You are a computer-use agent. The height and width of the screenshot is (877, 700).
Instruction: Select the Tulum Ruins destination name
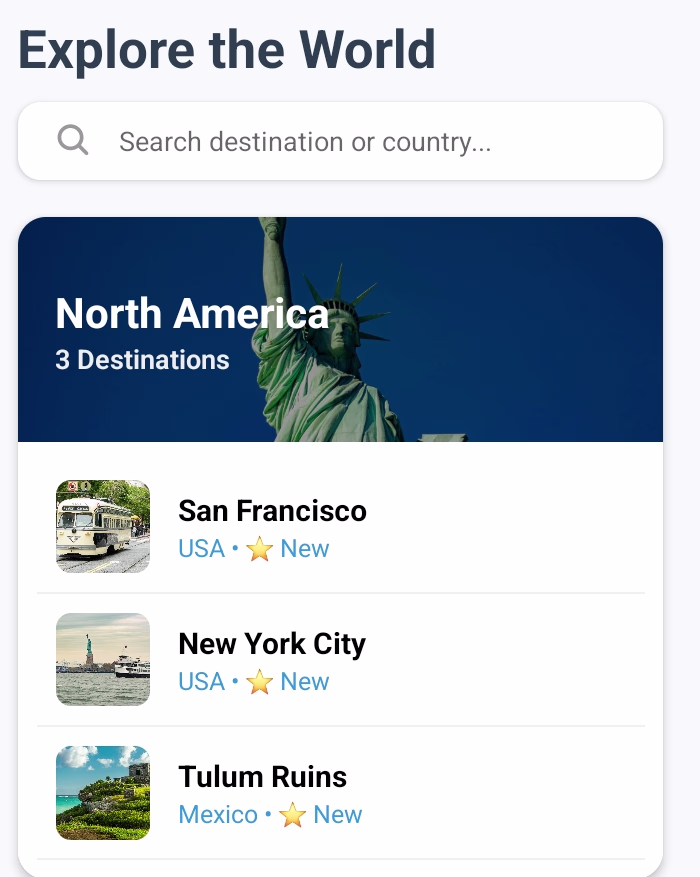(x=262, y=777)
